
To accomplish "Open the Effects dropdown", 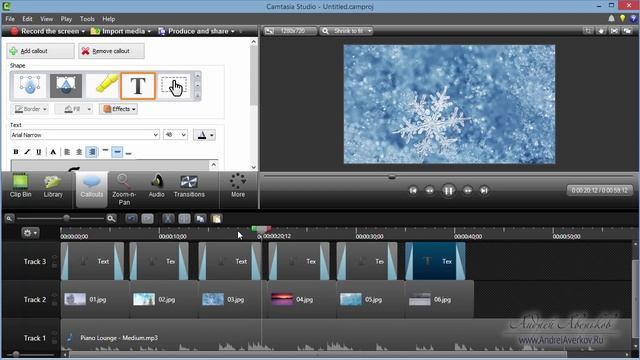I will [x=119, y=109].
